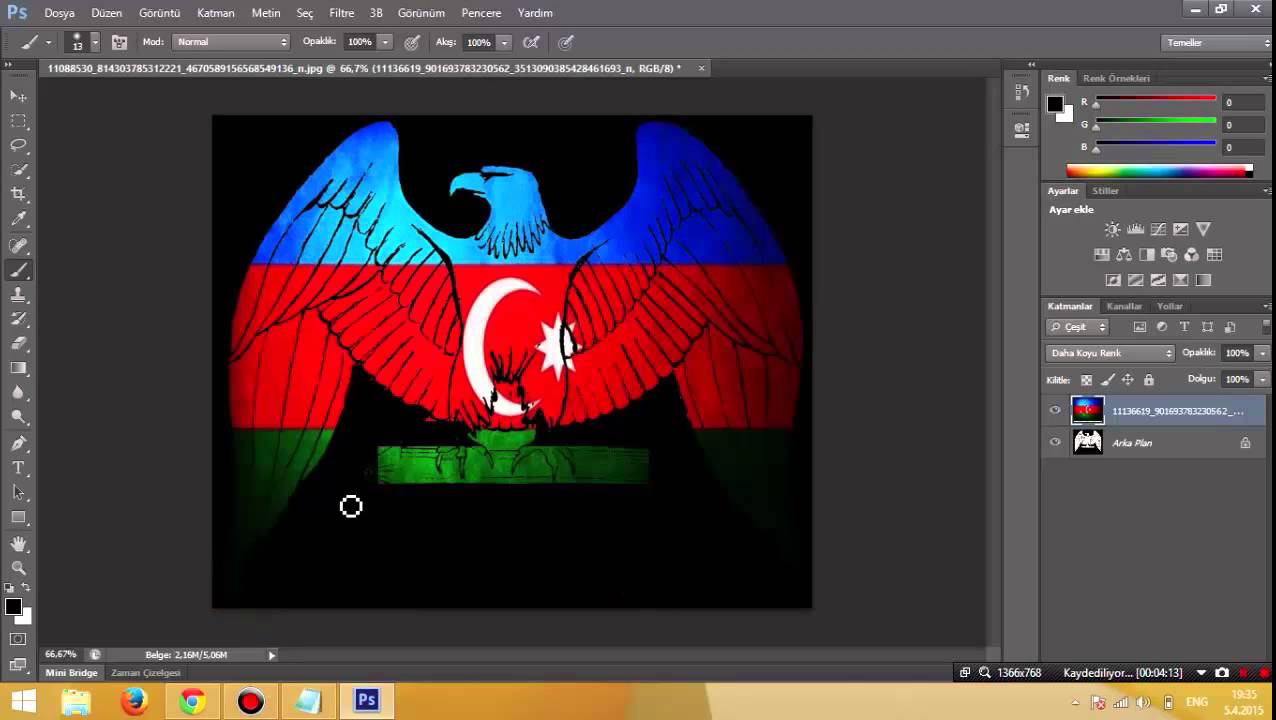Viewport: 1276px width, 720px height.
Task: Open the Akış flow slider dropdown
Action: pos(504,42)
